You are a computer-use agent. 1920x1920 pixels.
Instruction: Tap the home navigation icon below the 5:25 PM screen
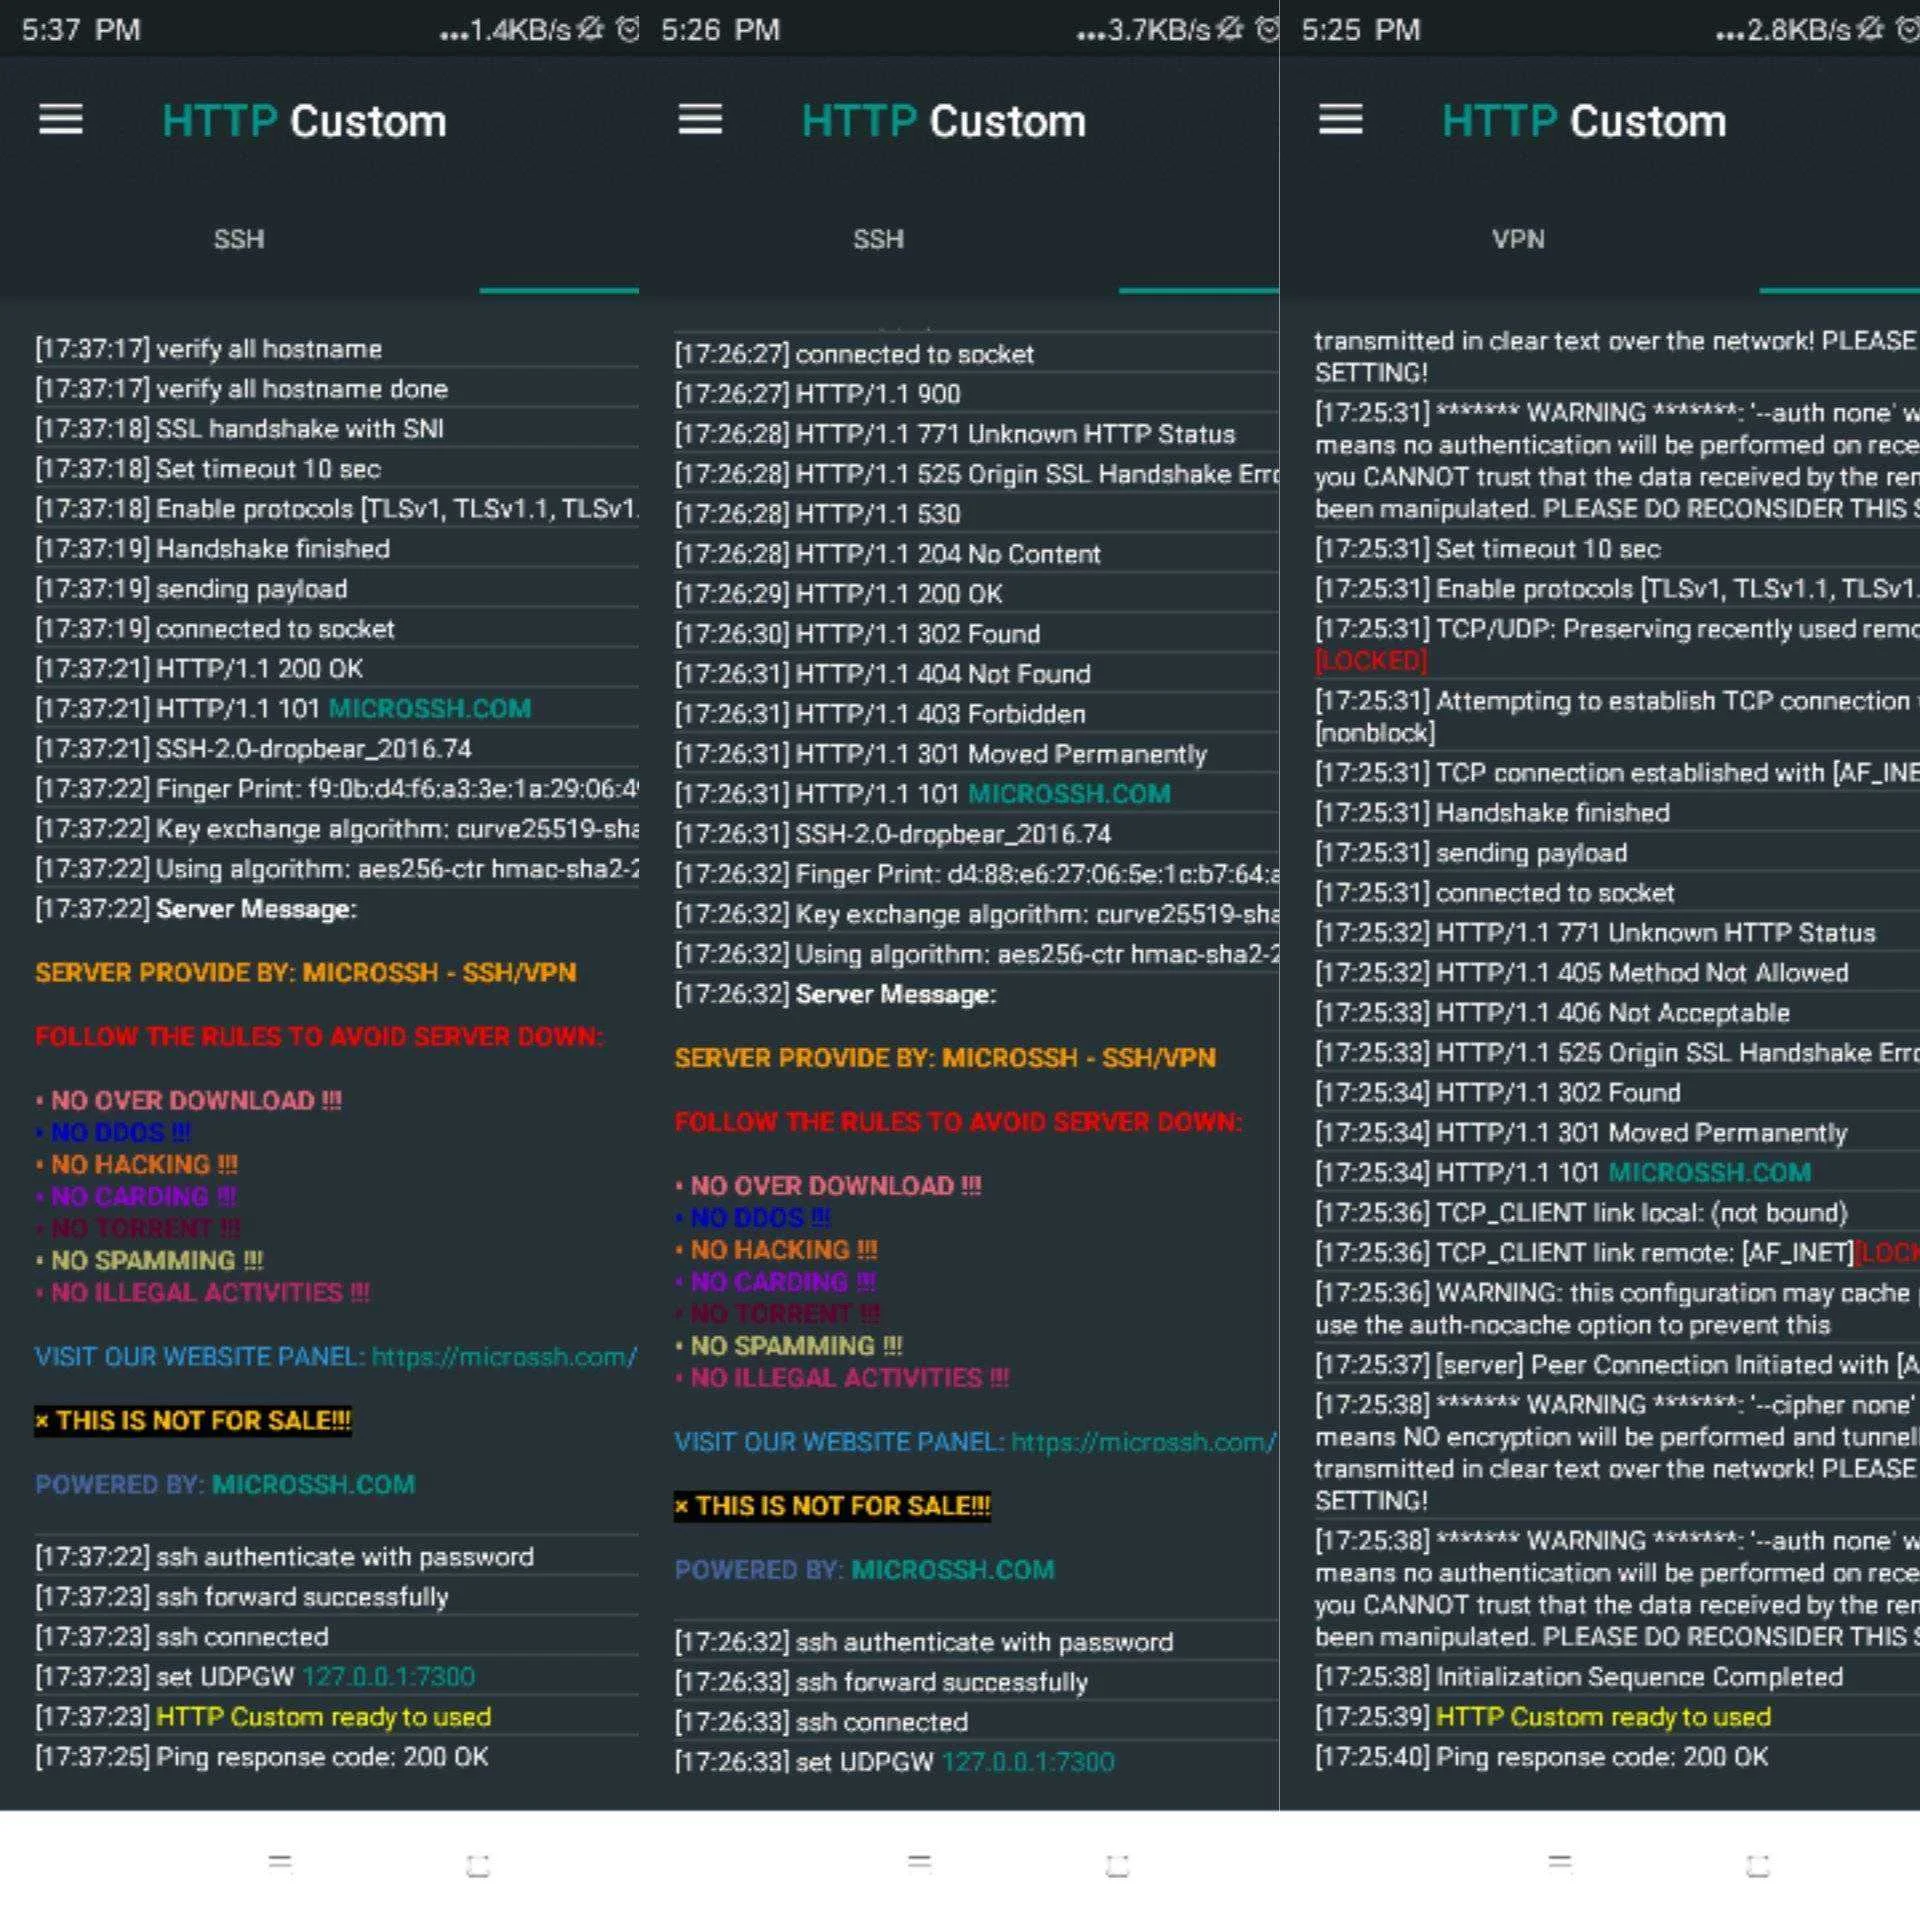tap(1758, 1865)
